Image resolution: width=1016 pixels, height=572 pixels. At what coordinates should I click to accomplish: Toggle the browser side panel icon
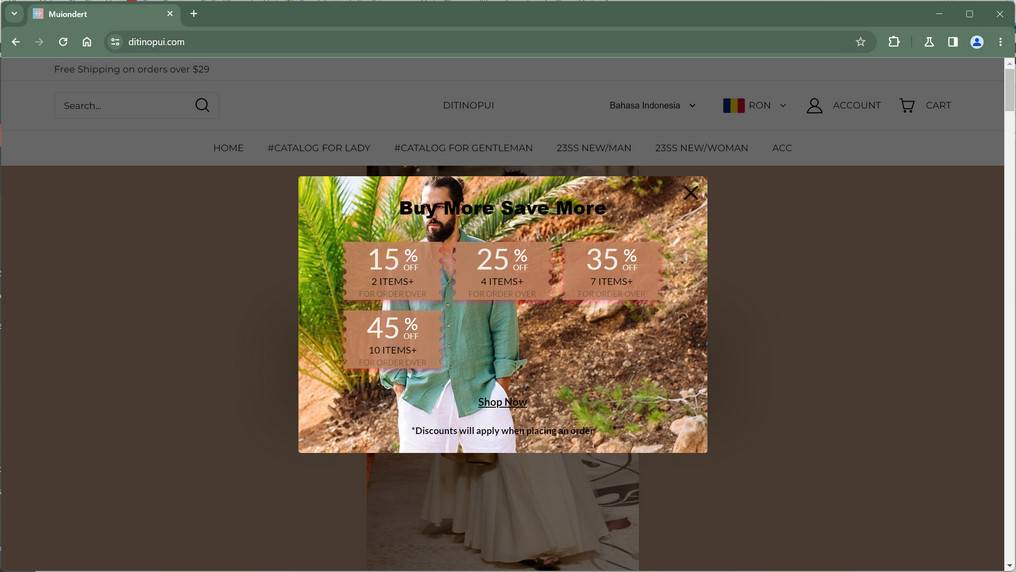click(x=952, y=41)
